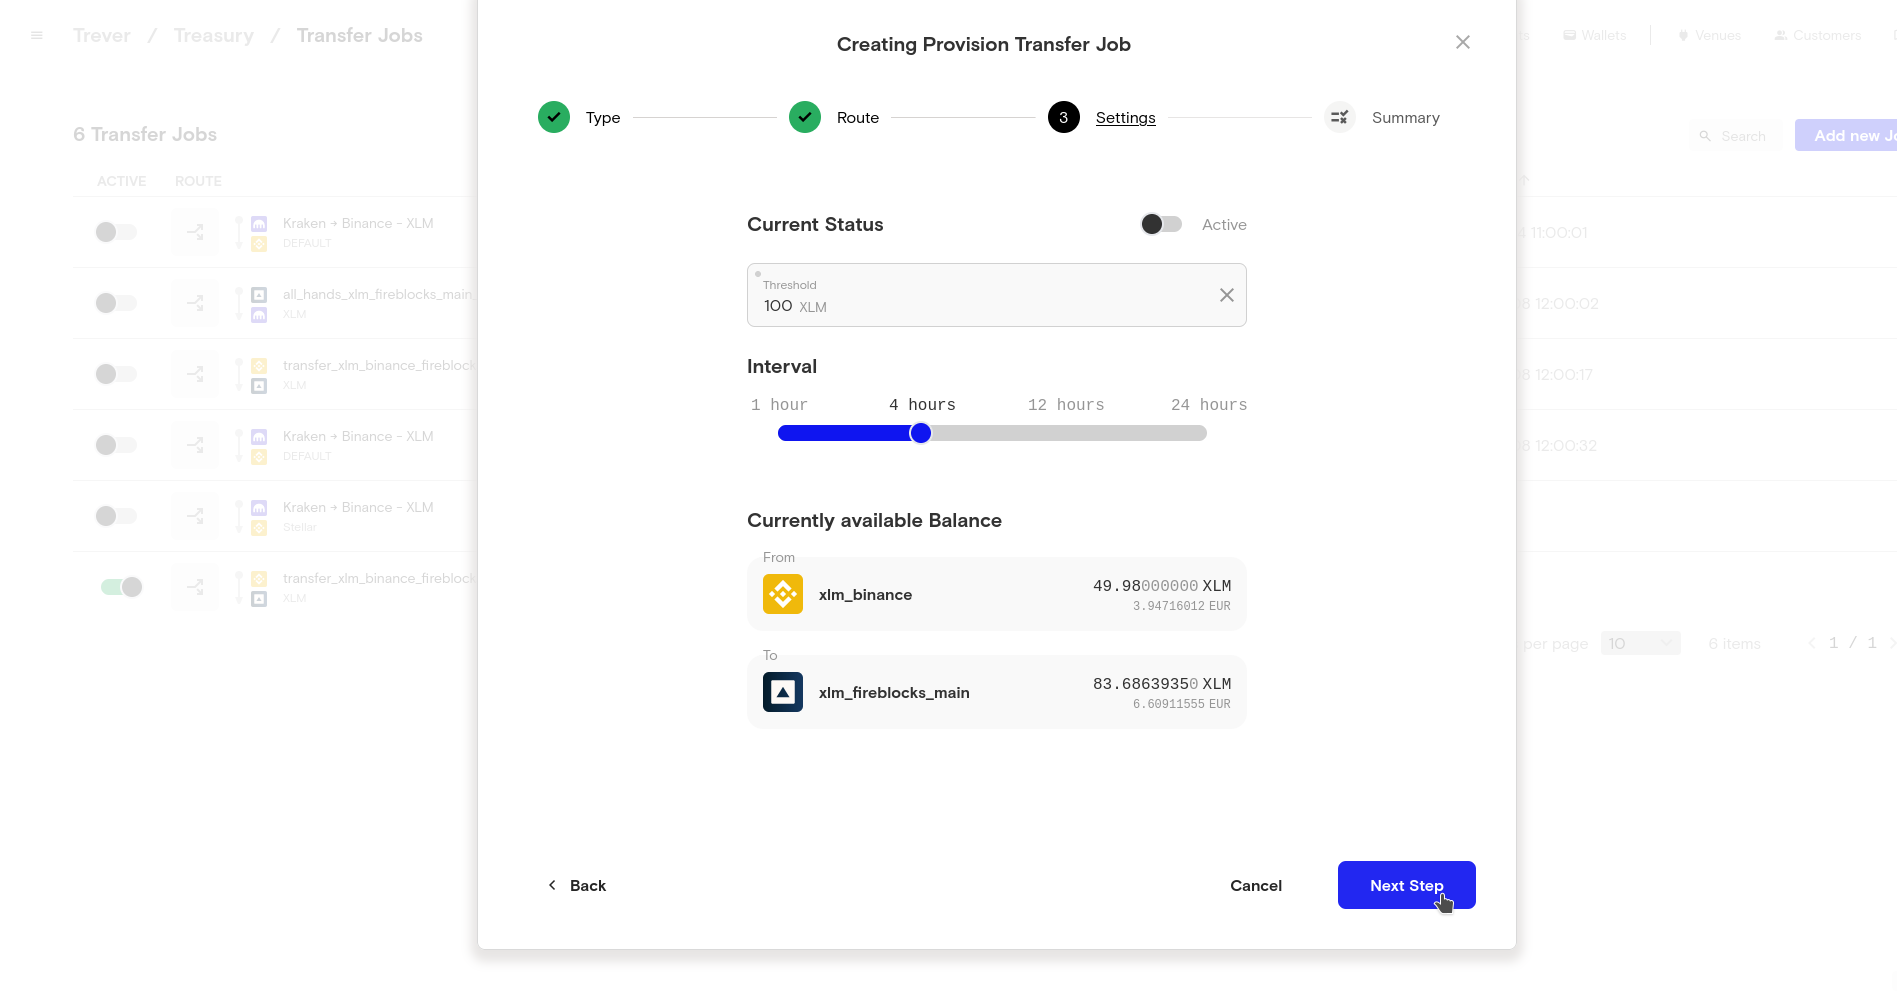Click the xlm_fireblocks_main Fireblocks logo icon
This screenshot has width=1897, height=996.
[x=782, y=692]
